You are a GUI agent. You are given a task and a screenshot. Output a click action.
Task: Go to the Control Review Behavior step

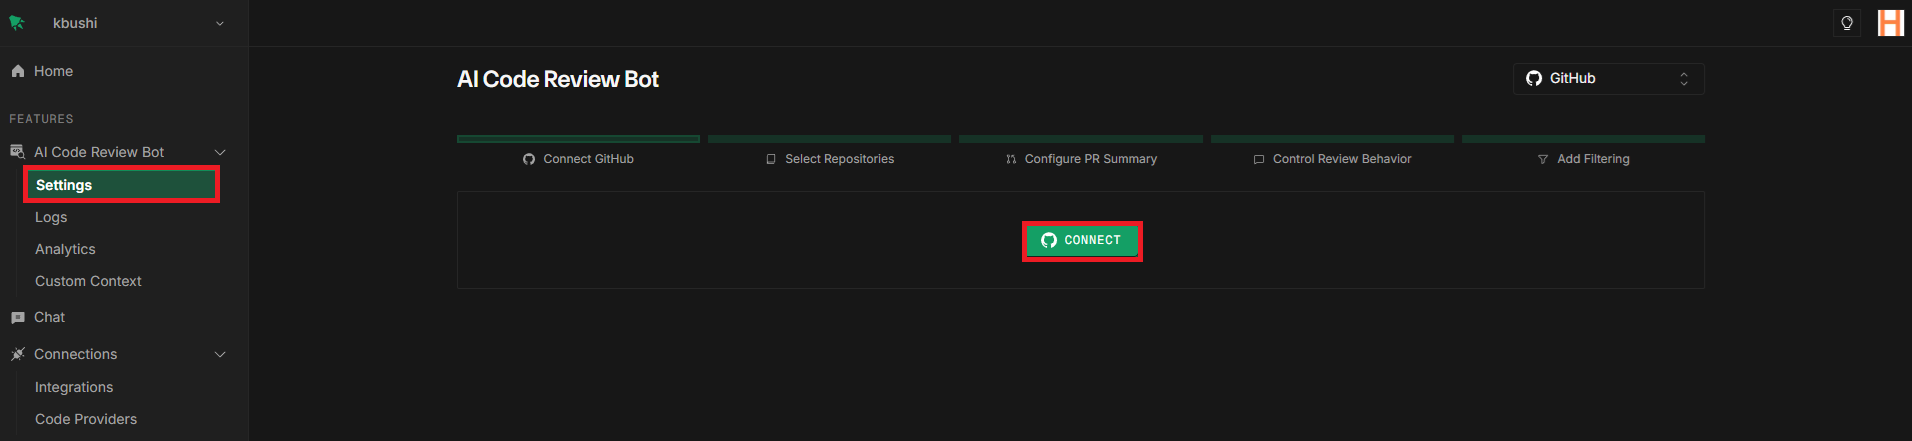coord(1332,159)
